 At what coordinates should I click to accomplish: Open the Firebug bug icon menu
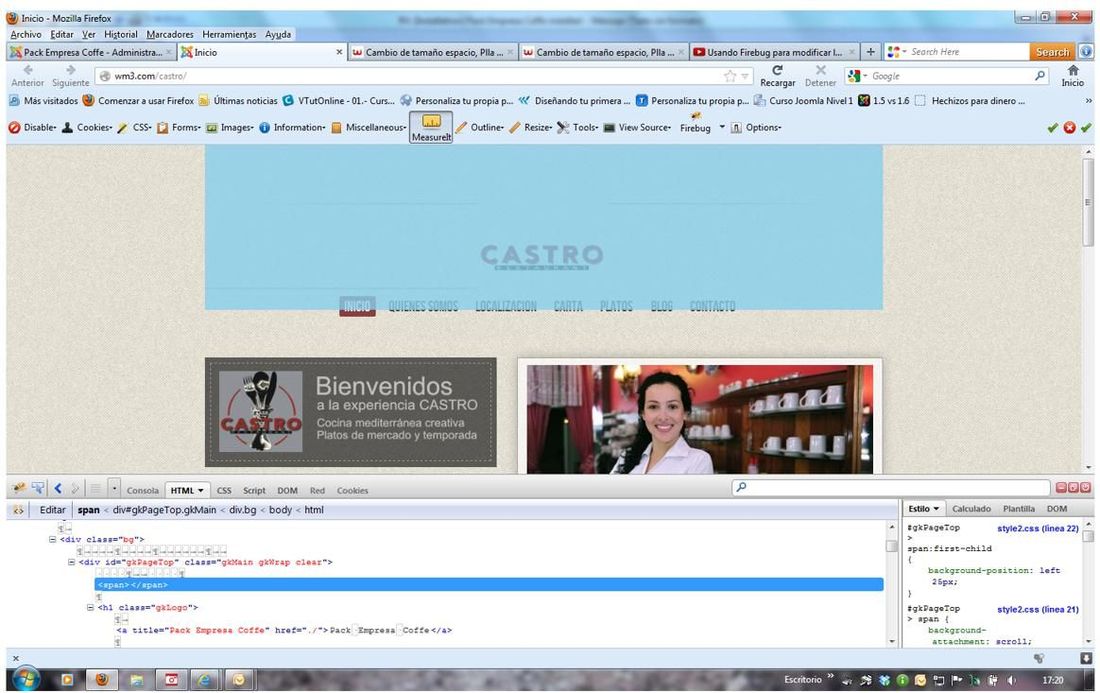tap(18, 489)
